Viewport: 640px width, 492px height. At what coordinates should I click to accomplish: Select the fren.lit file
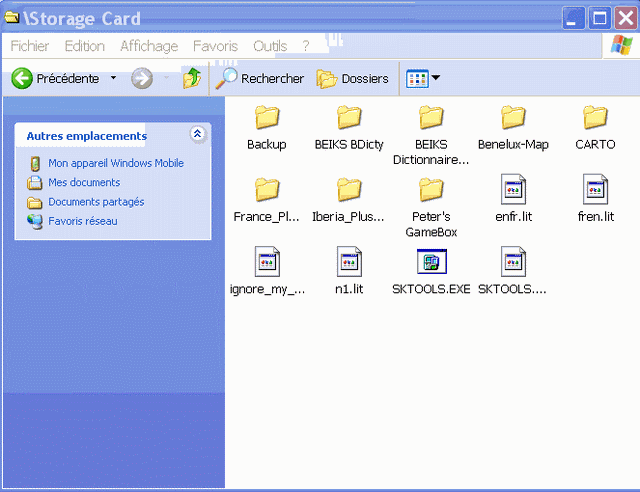coord(595,190)
